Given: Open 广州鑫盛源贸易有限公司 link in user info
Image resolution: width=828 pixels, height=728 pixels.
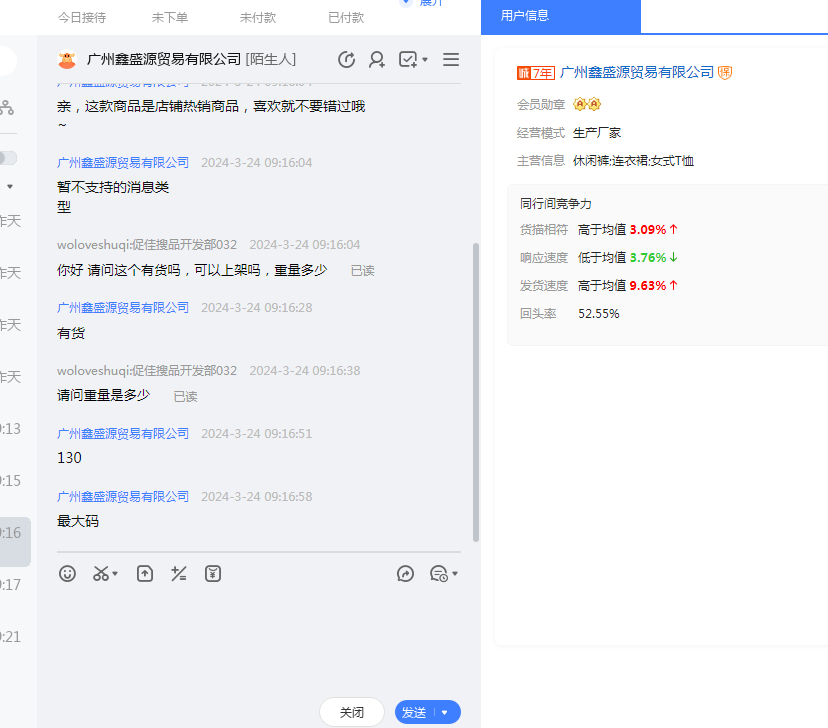Looking at the screenshot, I should (x=637, y=72).
